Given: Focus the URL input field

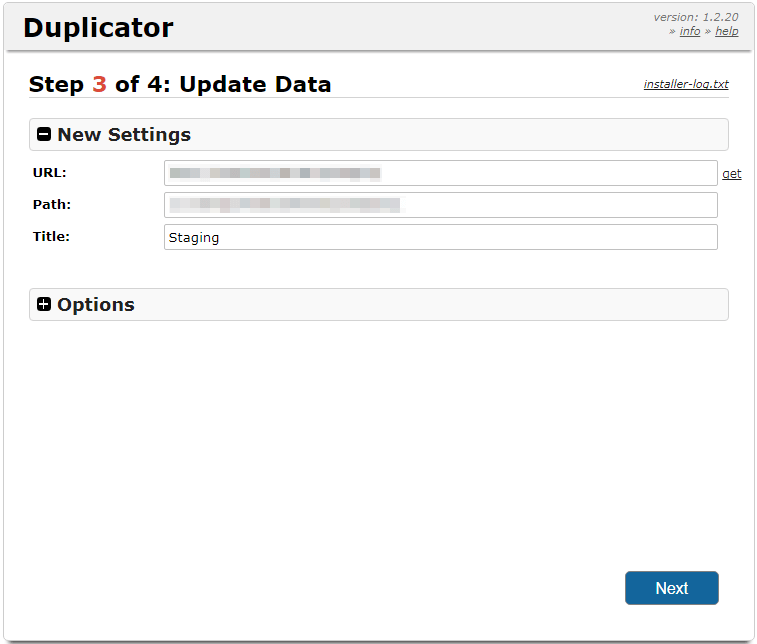Looking at the screenshot, I should tap(441, 173).
